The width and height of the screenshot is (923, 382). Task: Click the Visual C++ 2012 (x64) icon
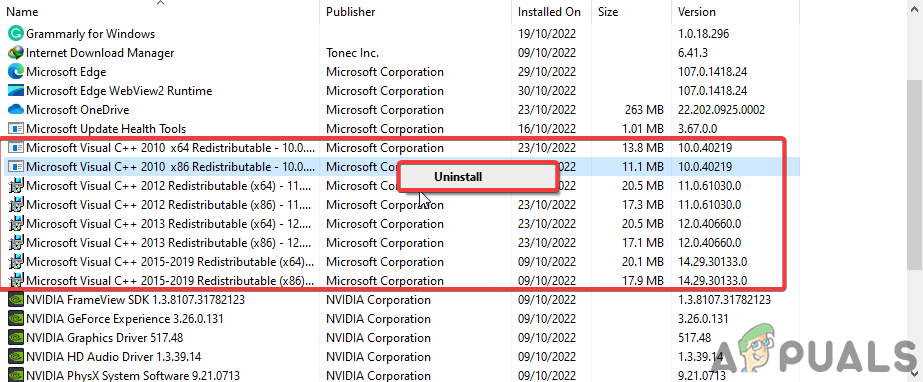(16, 185)
